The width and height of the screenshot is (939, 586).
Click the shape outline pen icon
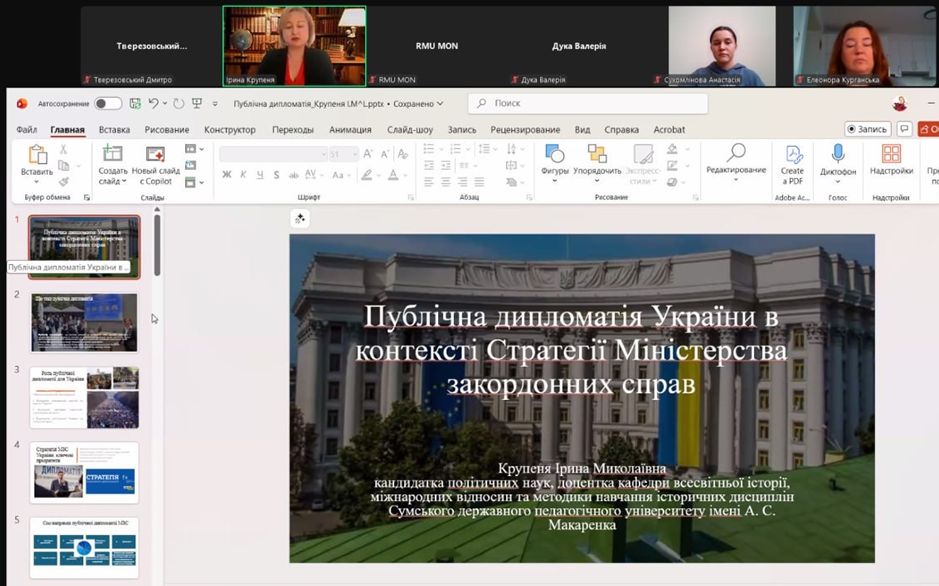(673, 165)
